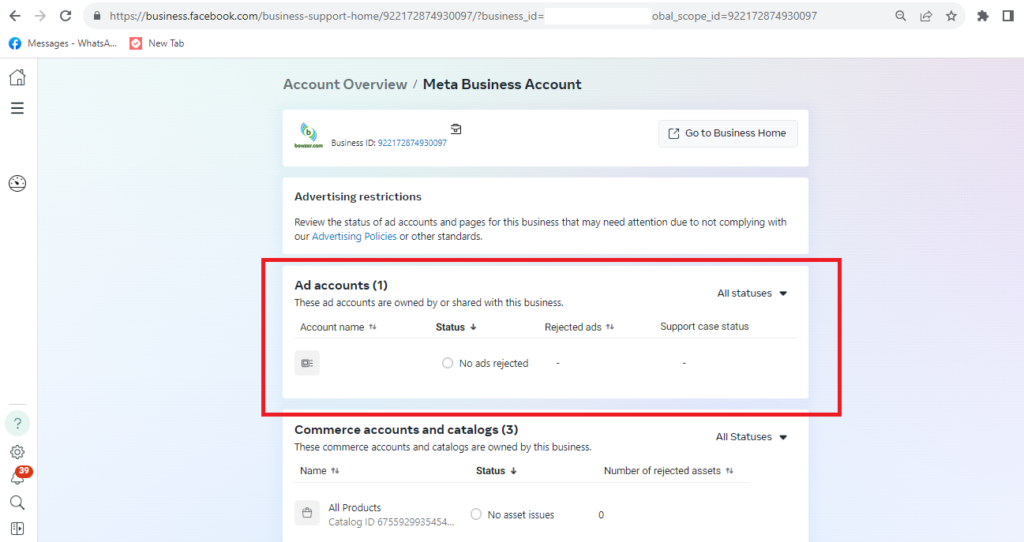The height and width of the screenshot is (542, 1024).
Task: Open the Messages - WhatsApp bookmark
Action: pos(63,43)
